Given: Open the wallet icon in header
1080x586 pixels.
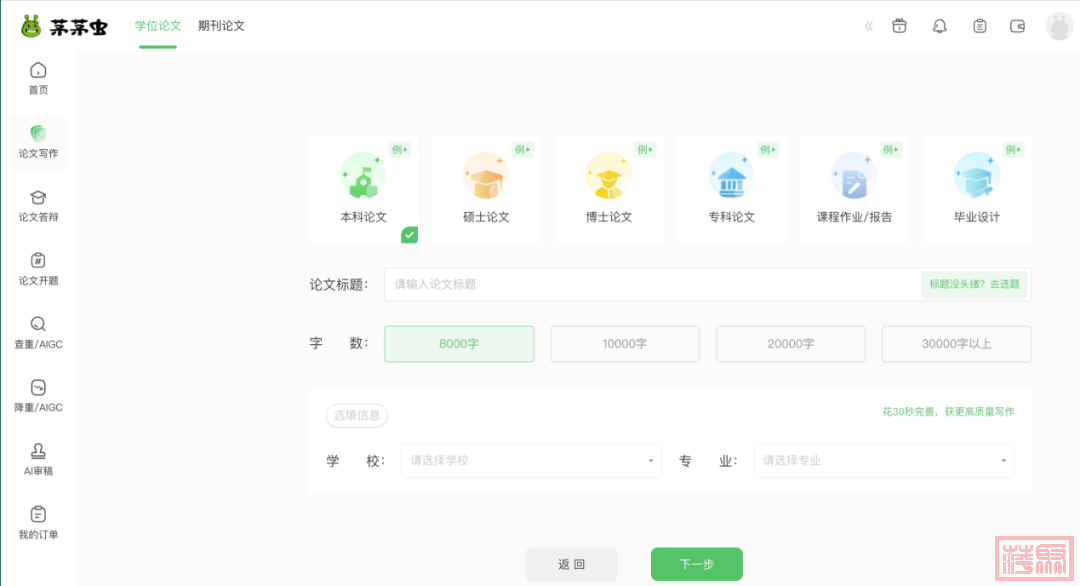Looking at the screenshot, I should point(1018,26).
